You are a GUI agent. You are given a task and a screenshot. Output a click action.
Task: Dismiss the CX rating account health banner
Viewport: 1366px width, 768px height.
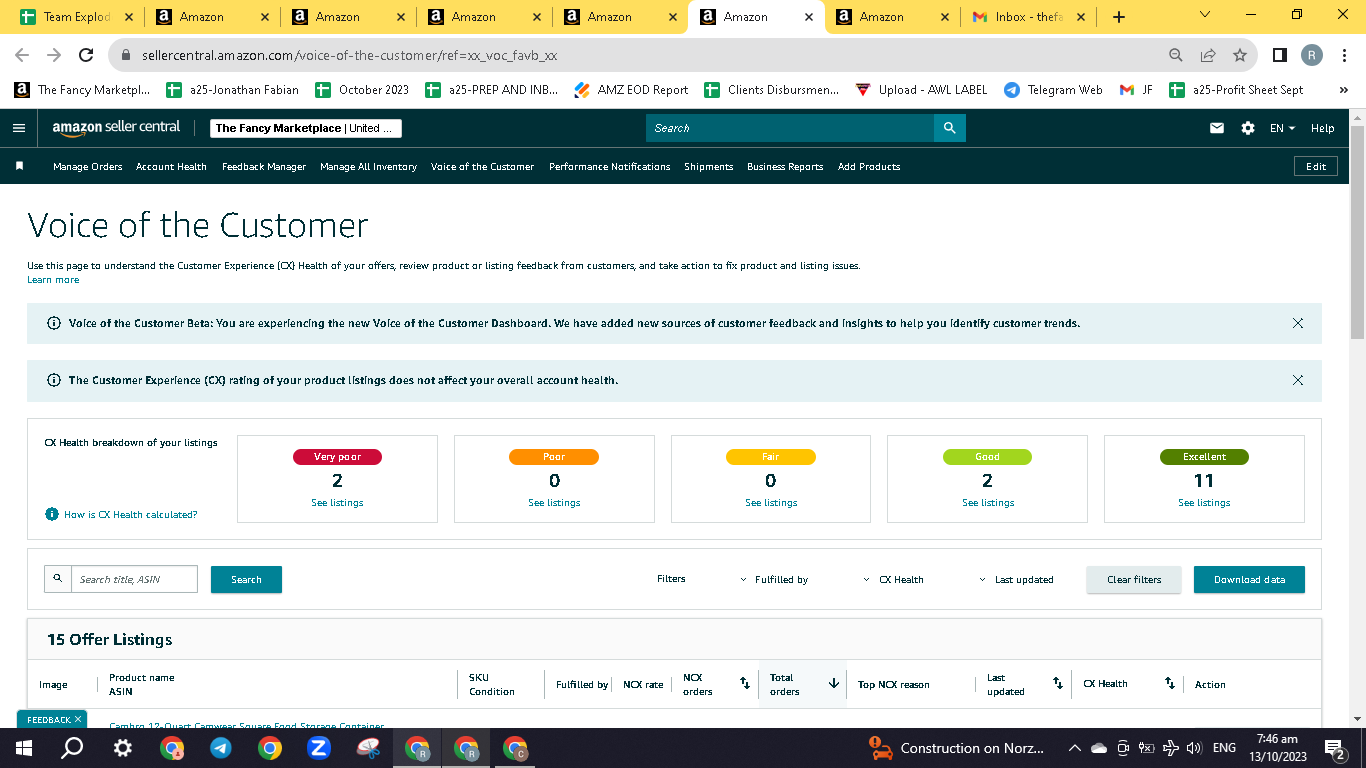pos(1298,380)
